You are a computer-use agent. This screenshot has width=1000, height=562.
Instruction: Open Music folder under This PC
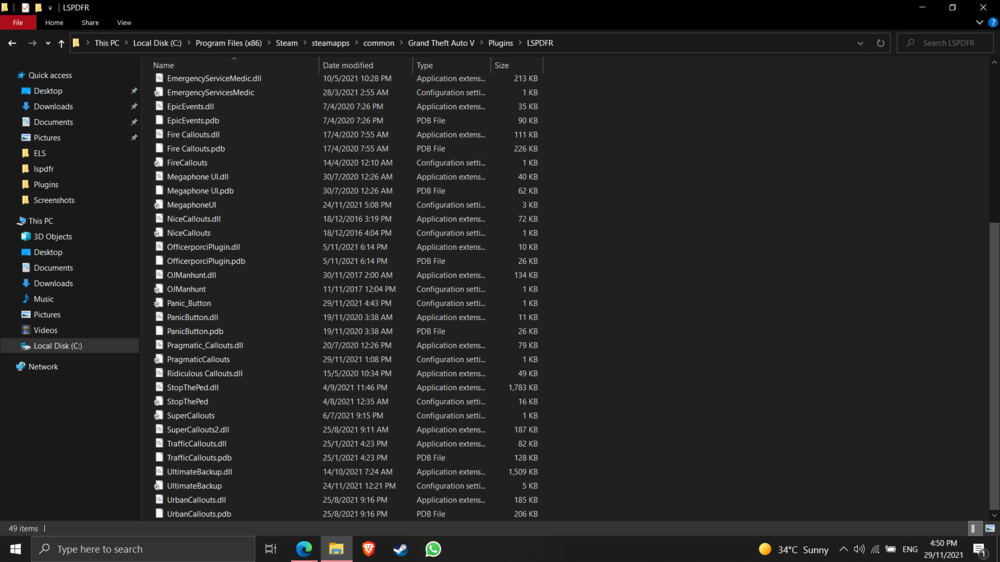[43, 299]
